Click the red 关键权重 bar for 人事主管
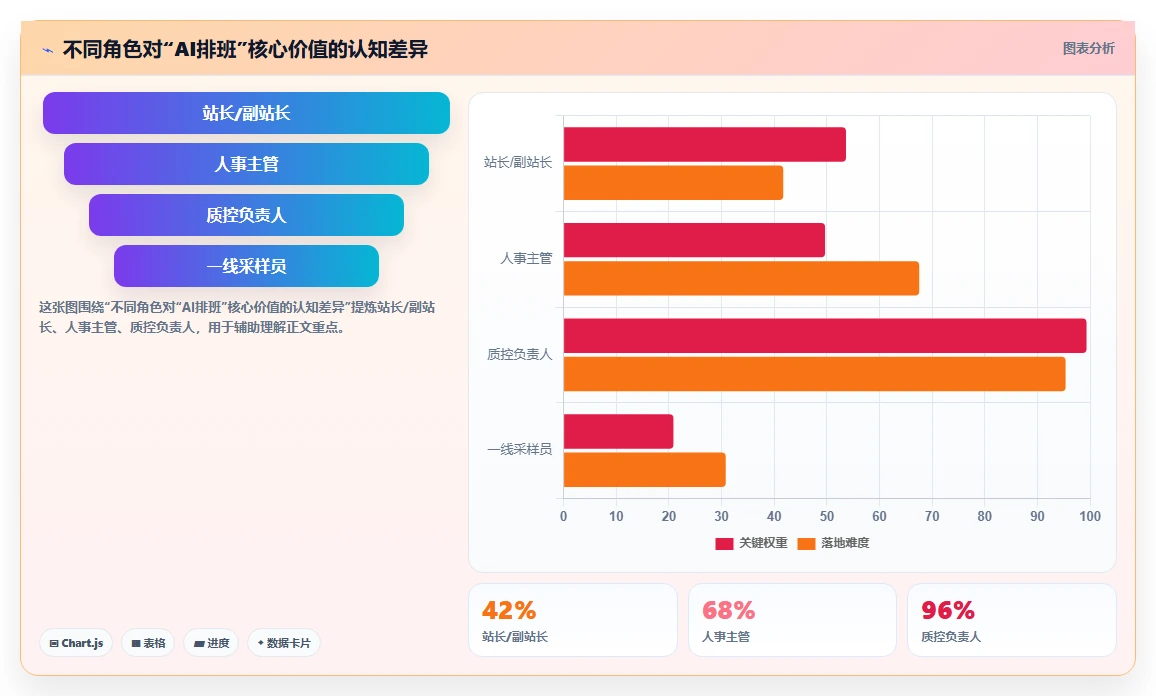This screenshot has height=696, width=1156. point(694,240)
